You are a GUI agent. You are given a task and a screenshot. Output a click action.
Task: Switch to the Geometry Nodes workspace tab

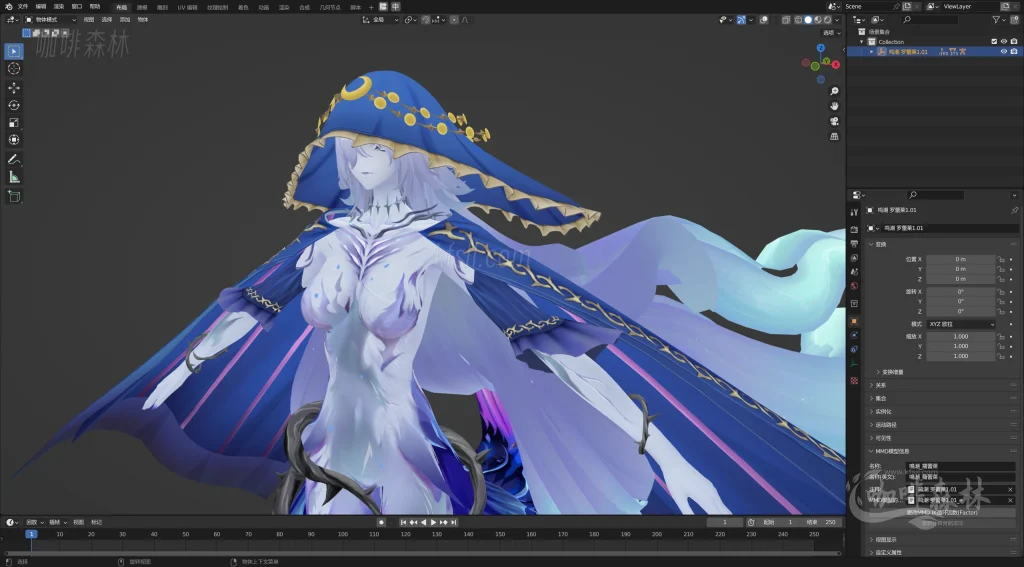click(330, 7)
